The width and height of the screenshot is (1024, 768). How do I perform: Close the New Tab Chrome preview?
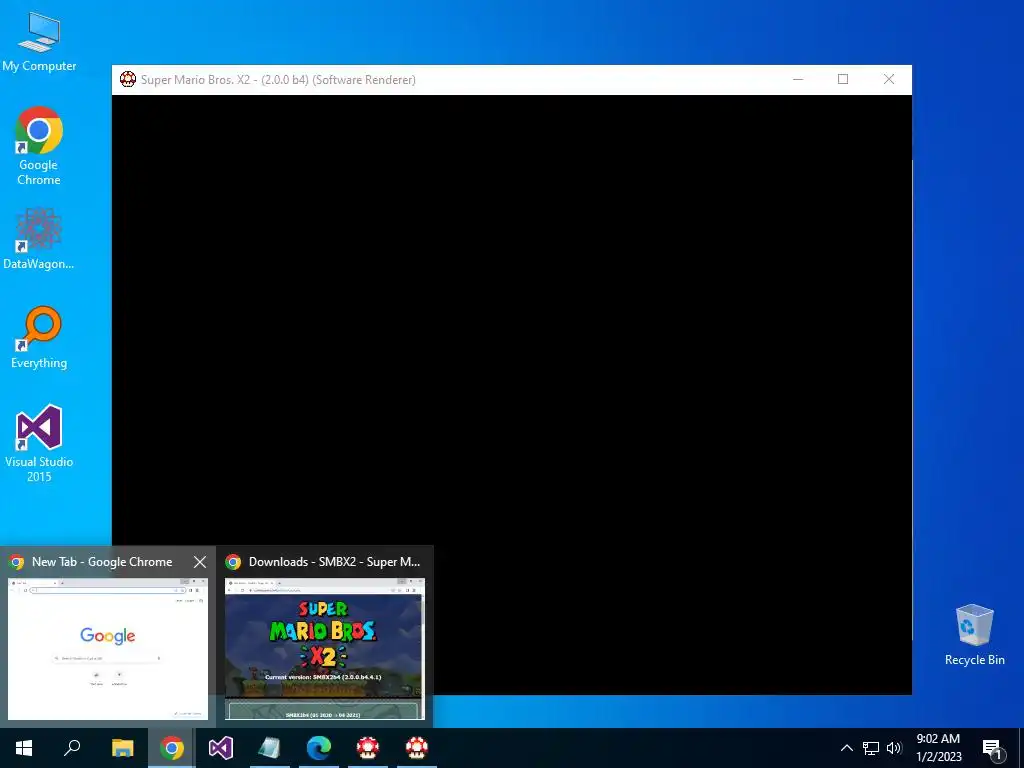coord(200,562)
